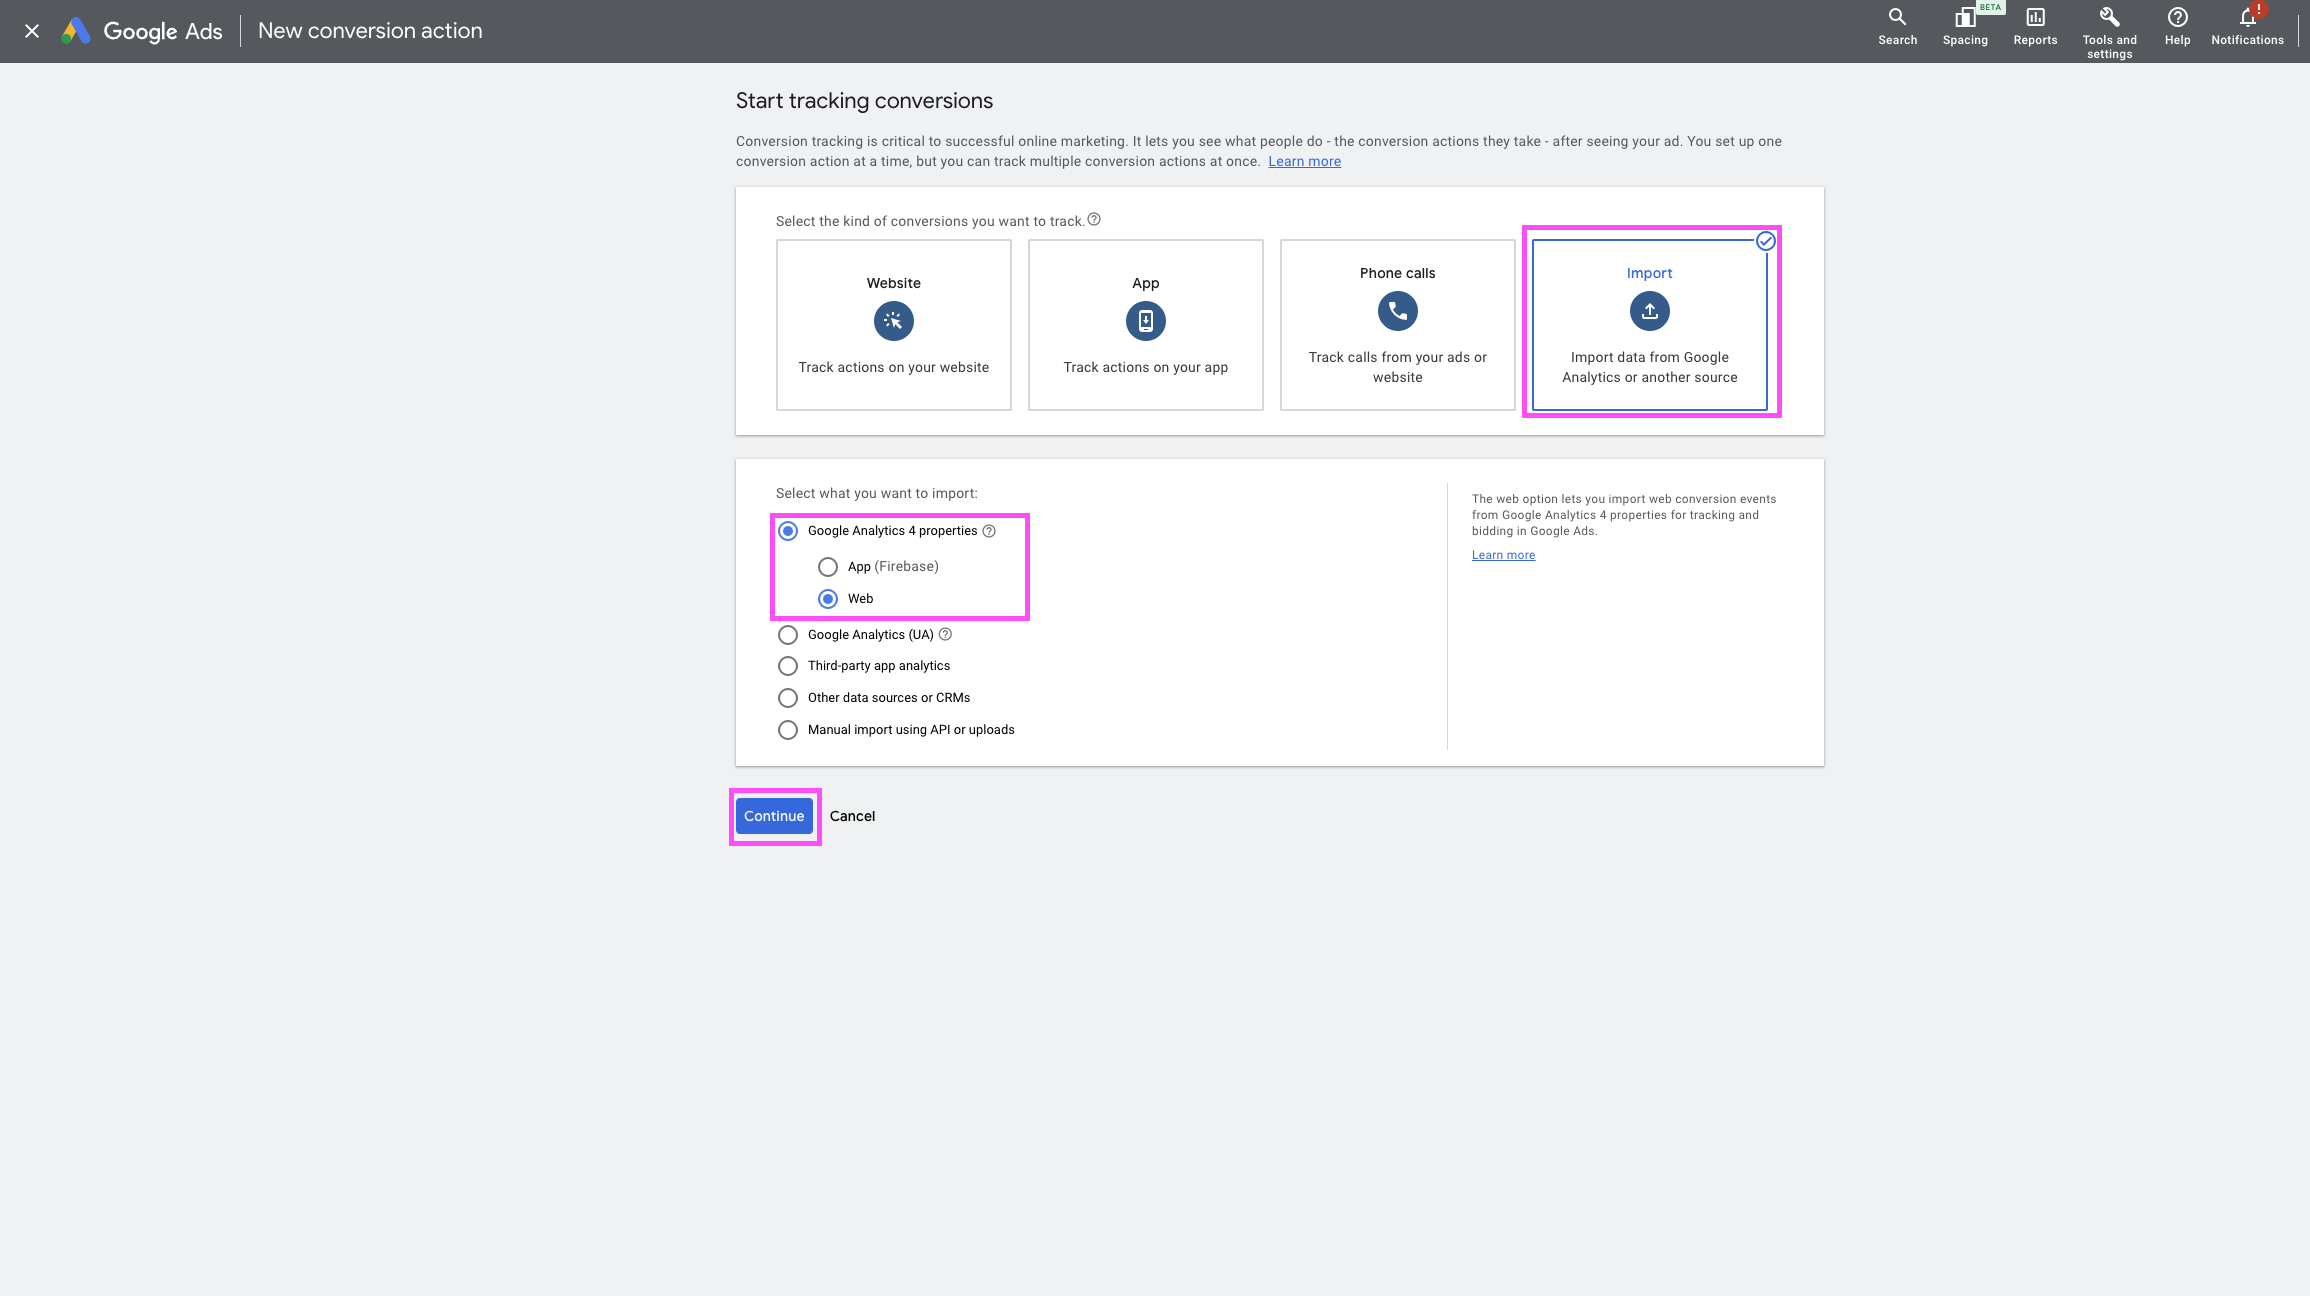Select Google Analytics (UA) radio button
The image size is (2310, 1296).
[x=788, y=635]
